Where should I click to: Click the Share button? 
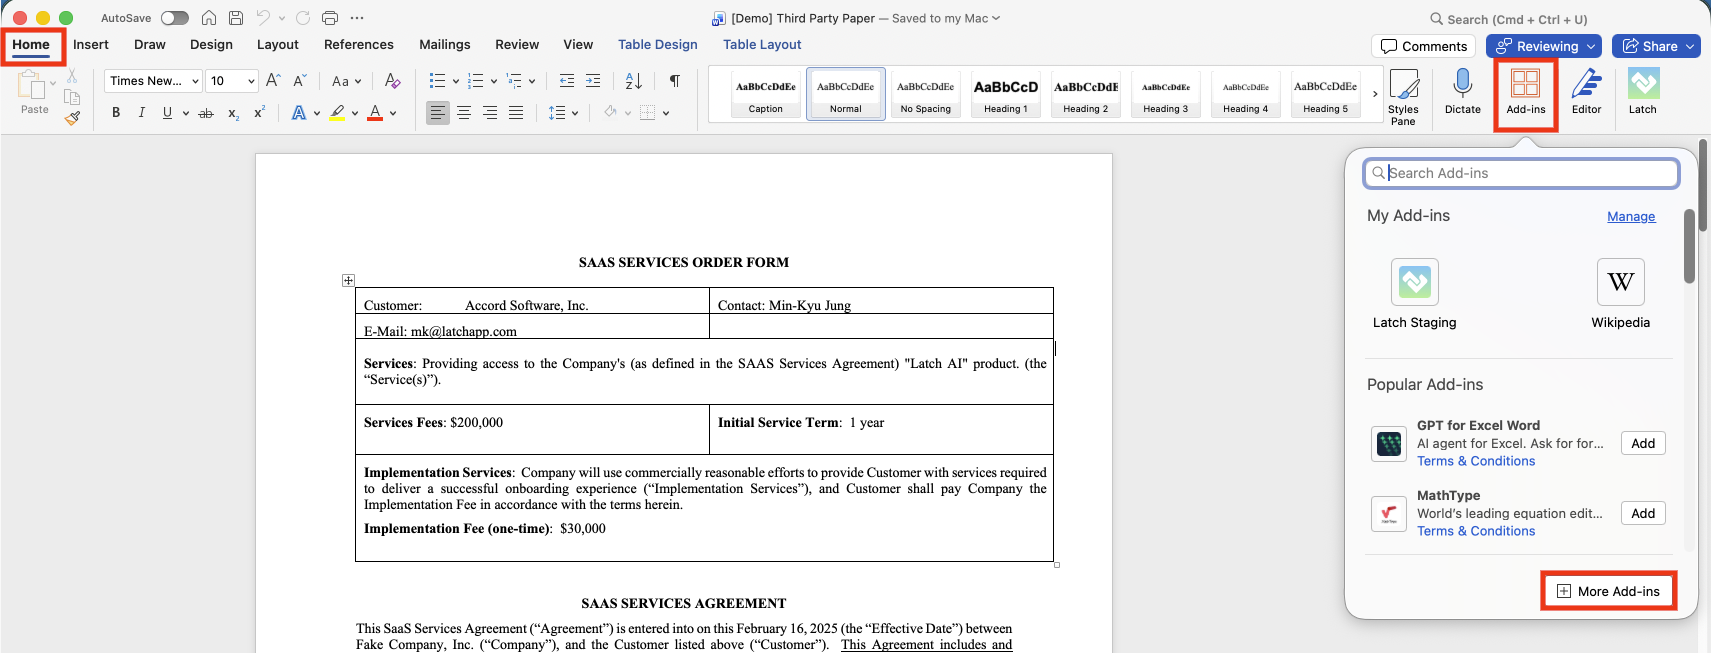(1656, 46)
